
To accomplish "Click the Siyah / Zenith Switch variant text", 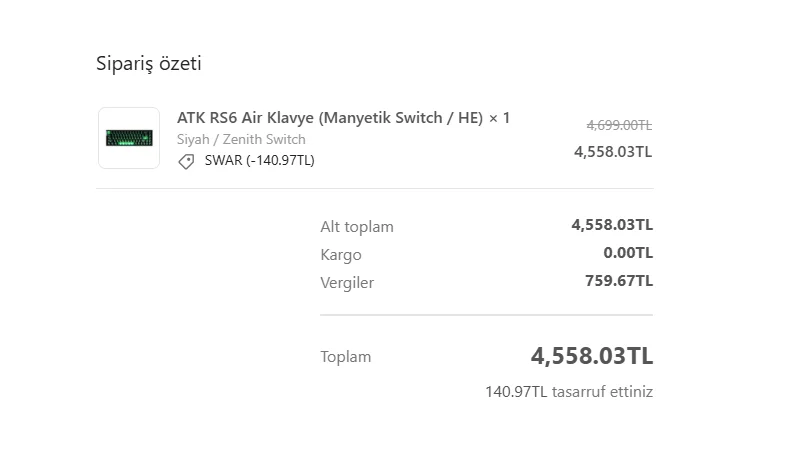I will point(241,139).
